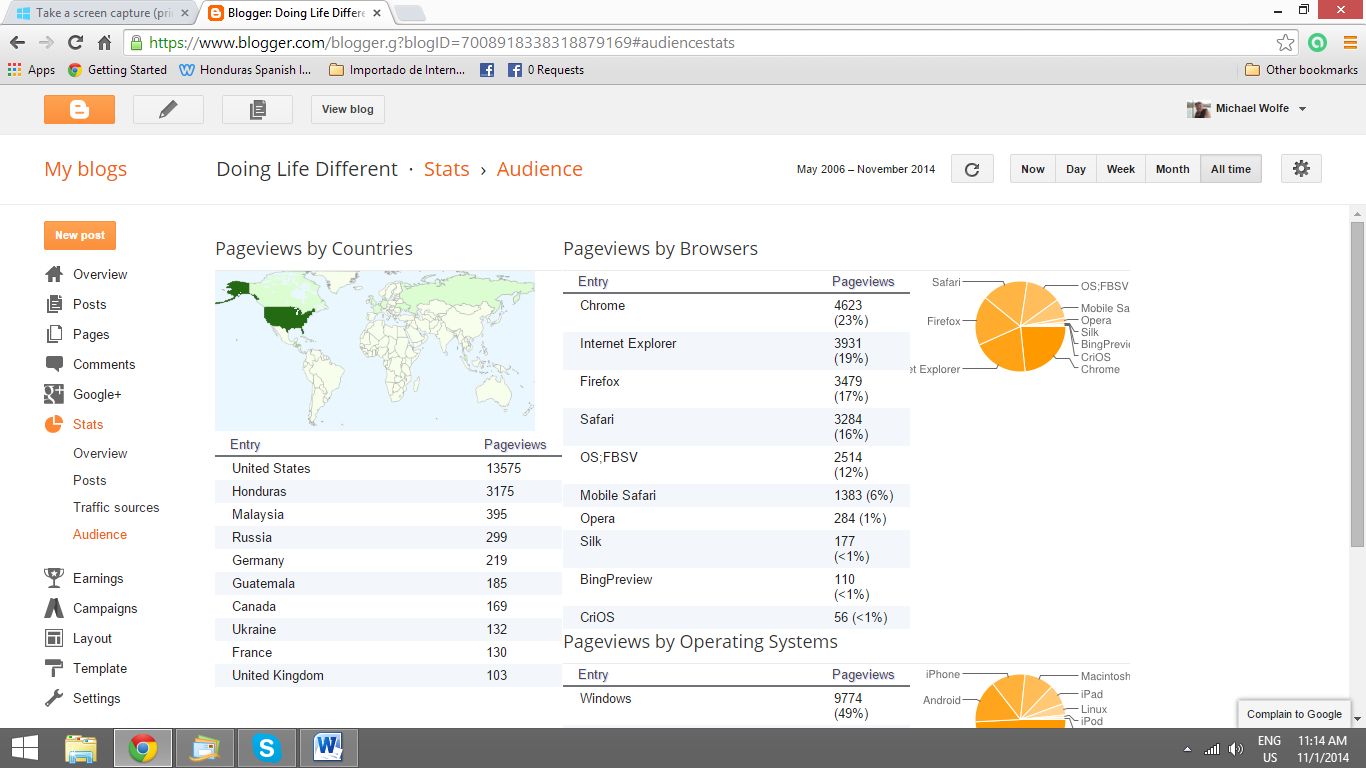Screen dimensions: 1366x768
Task: Open the Getting Started bookmark
Action: point(117,70)
